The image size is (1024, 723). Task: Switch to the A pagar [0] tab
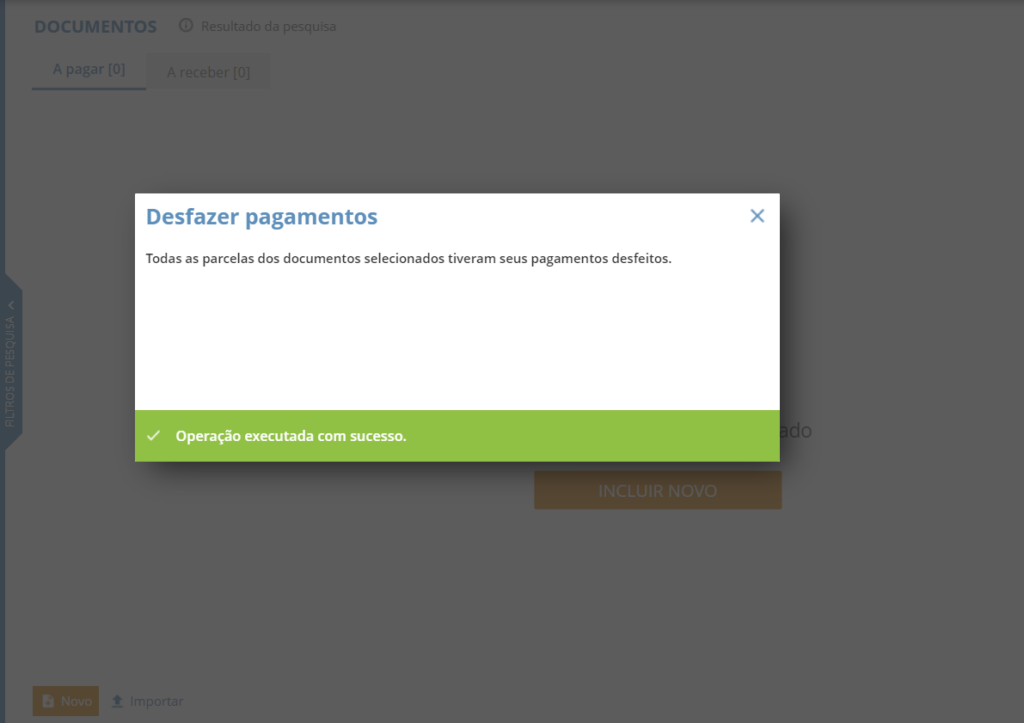coord(89,70)
